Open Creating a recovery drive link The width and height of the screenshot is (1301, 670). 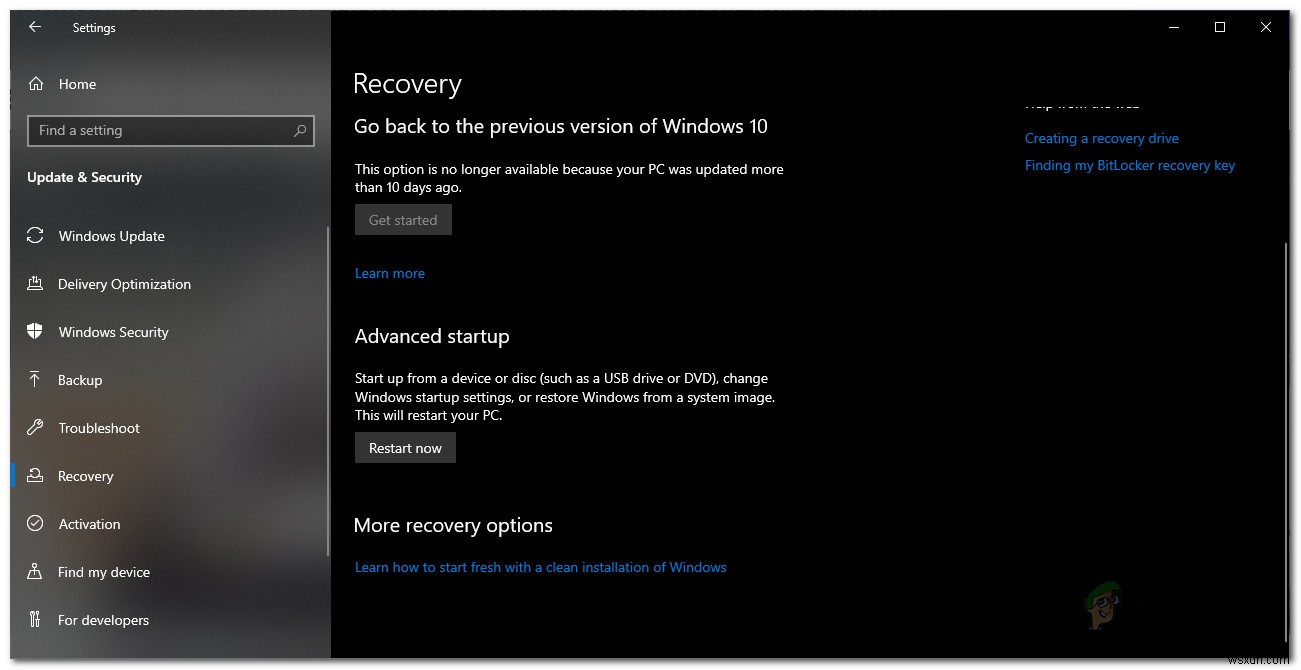coord(1102,138)
